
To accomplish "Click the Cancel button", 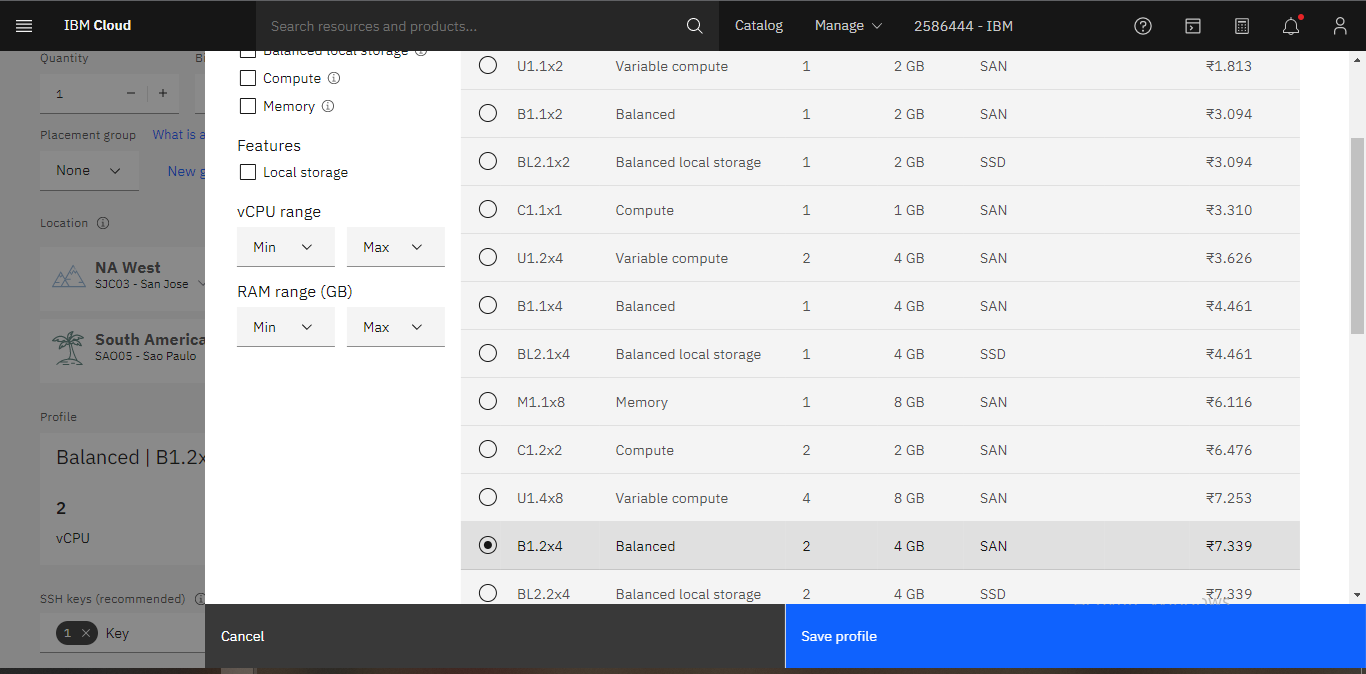I will click(x=243, y=636).
